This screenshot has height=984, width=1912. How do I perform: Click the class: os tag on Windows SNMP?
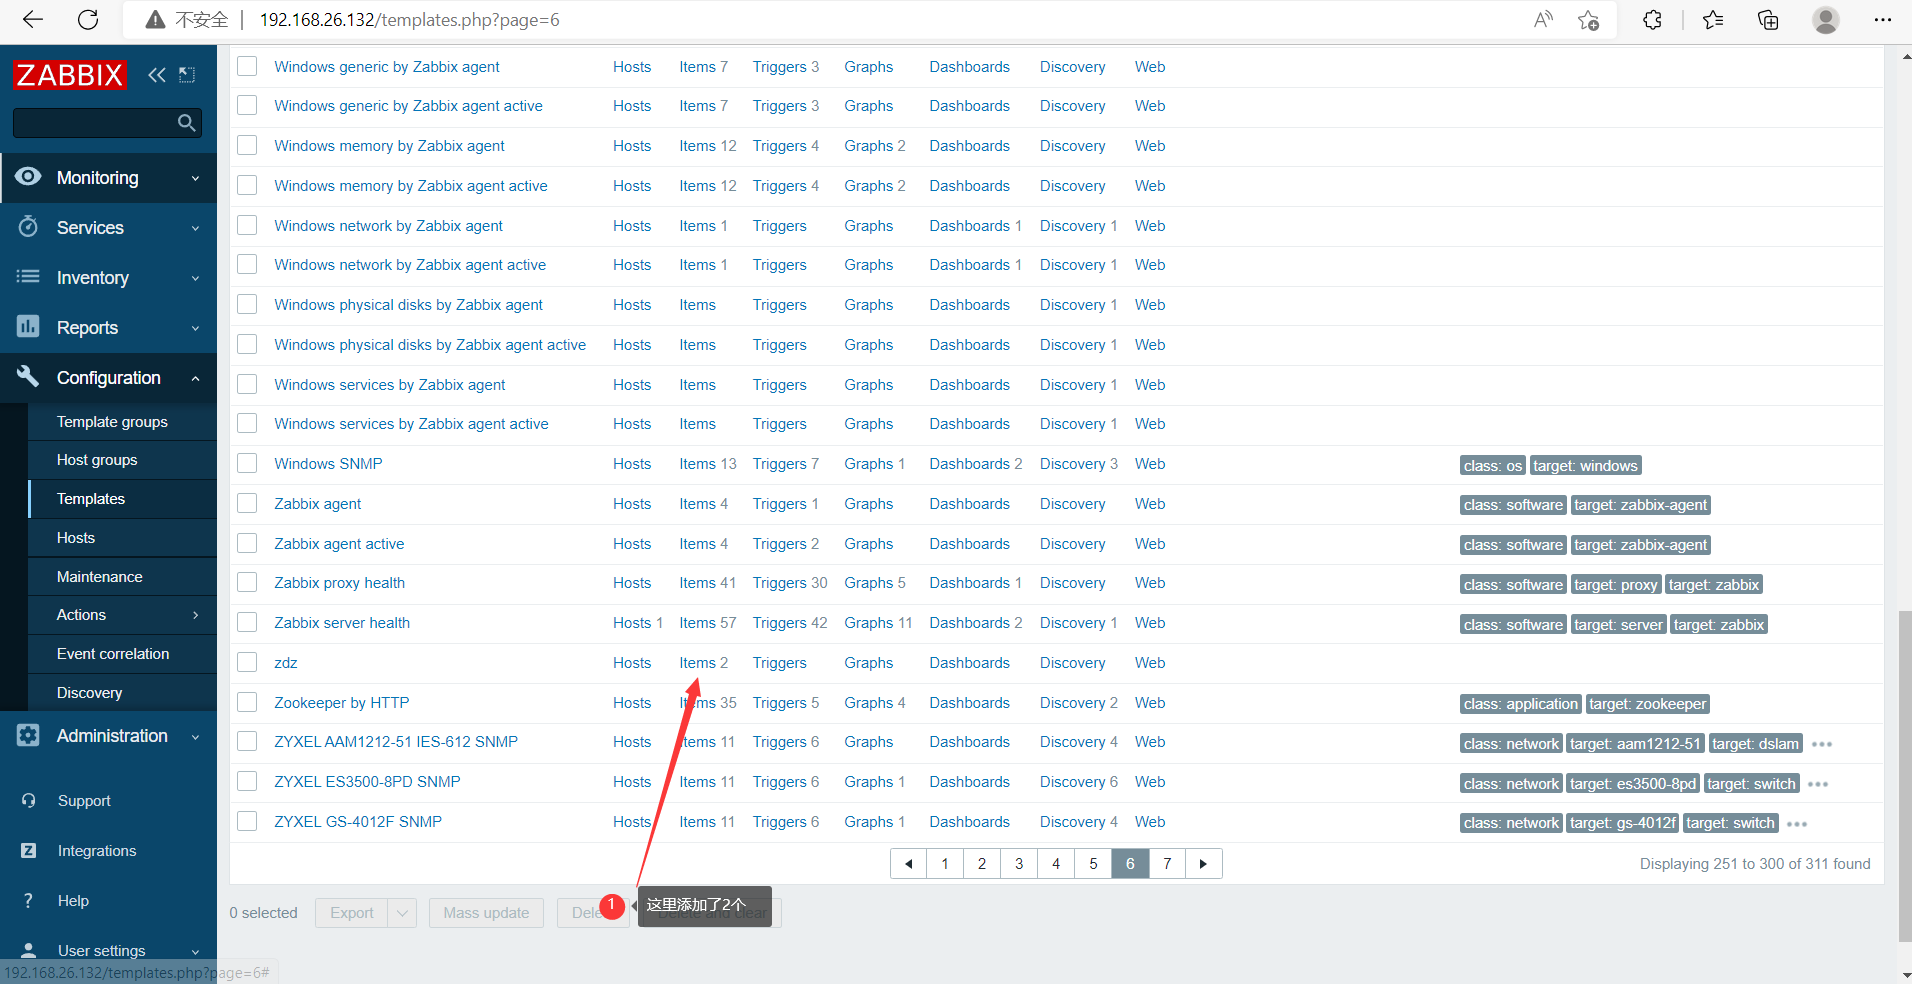coord(1492,466)
